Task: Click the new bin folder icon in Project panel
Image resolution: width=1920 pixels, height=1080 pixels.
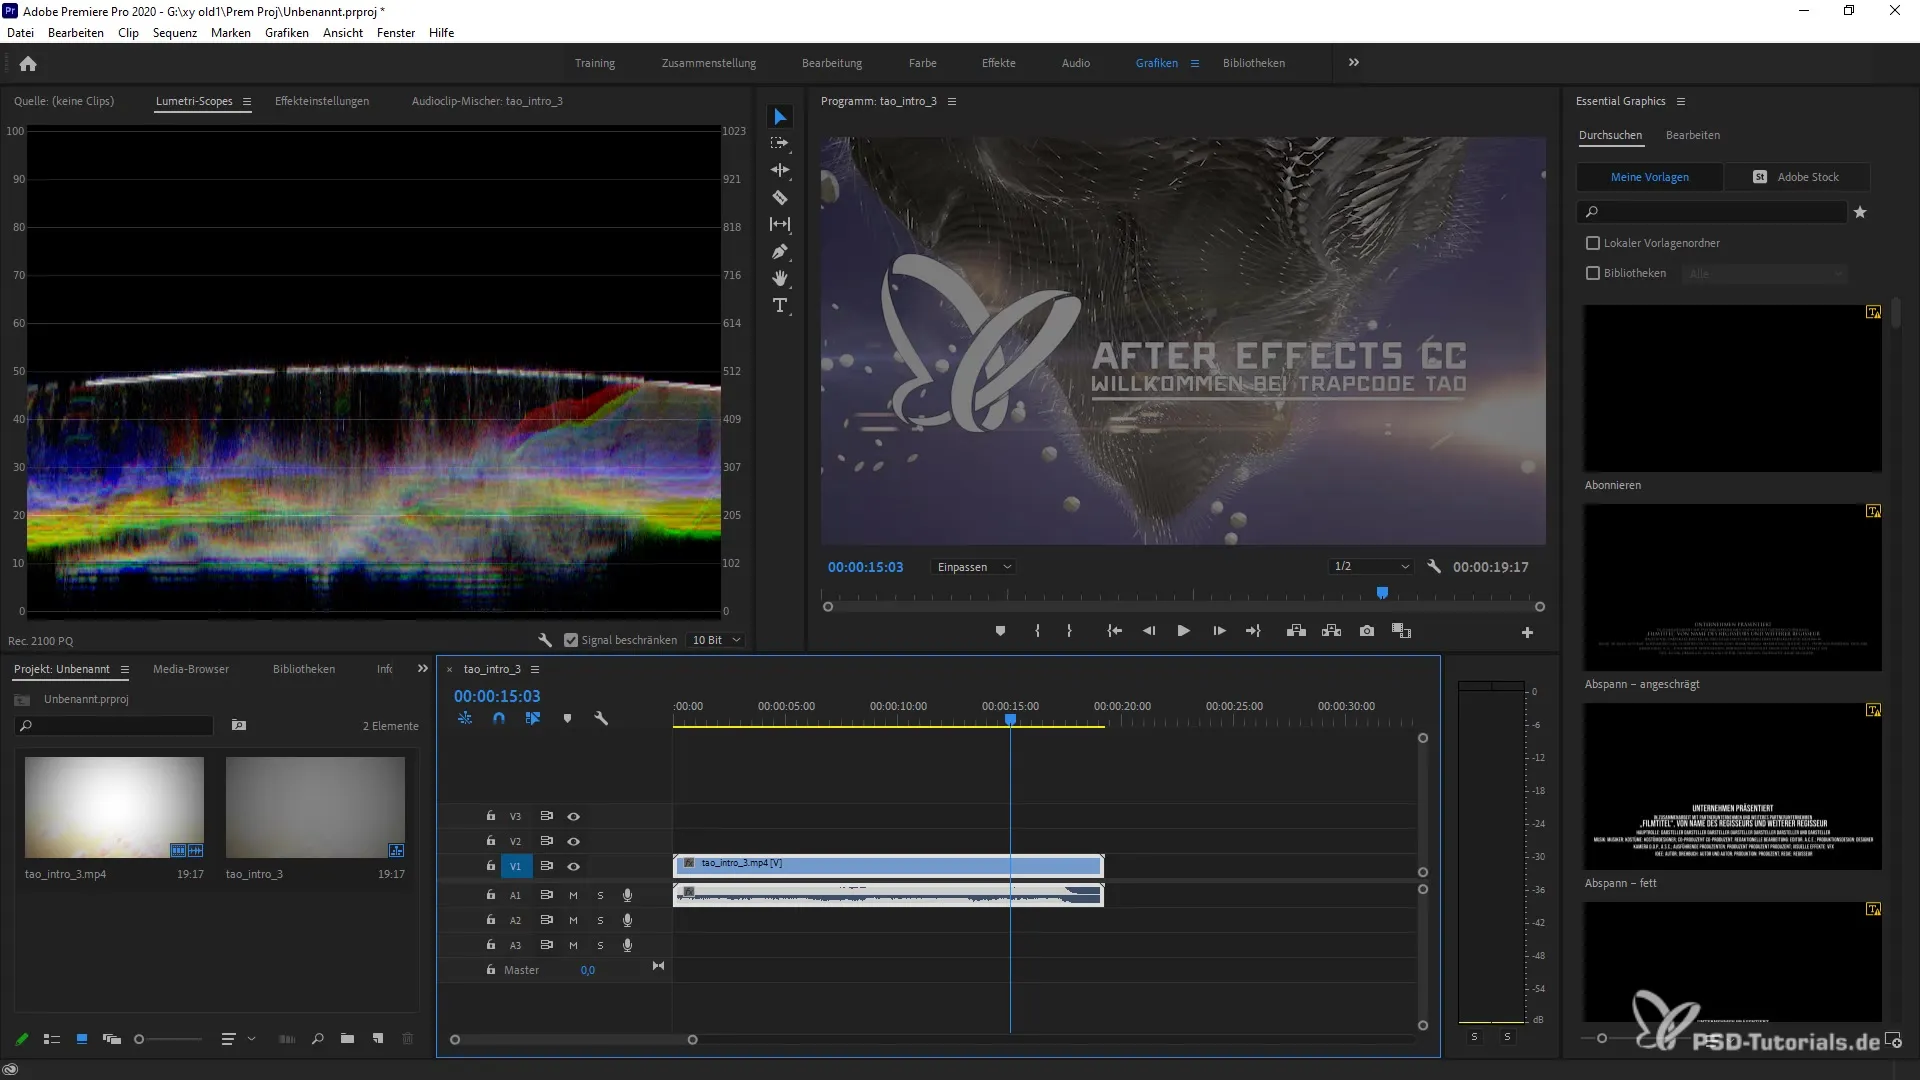Action: click(347, 1039)
